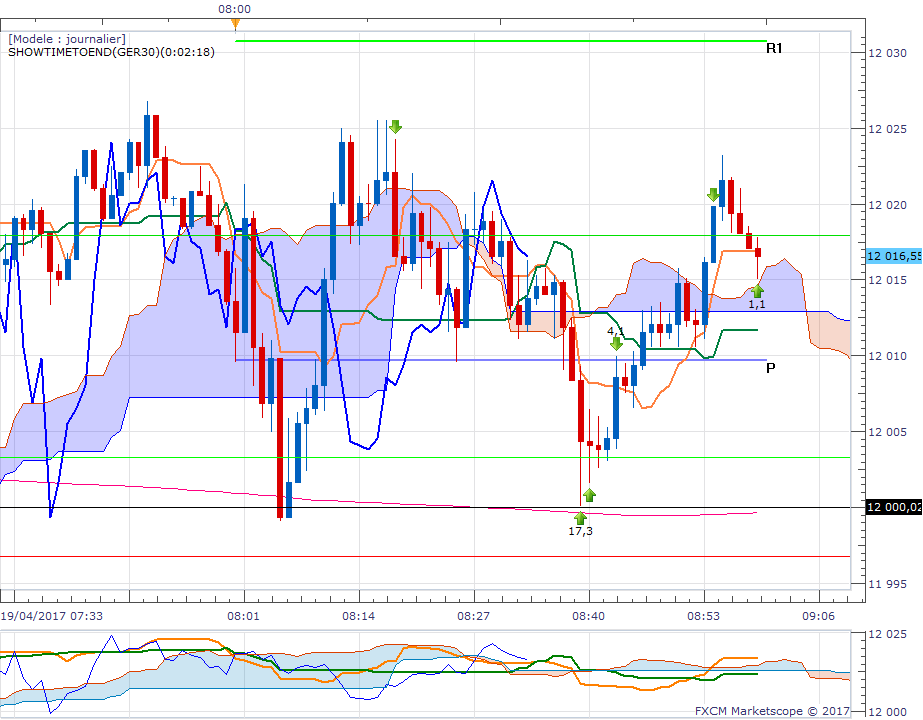The width and height of the screenshot is (923, 720).
Task: Click the 12 025 main chart price axis label
Action: click(x=888, y=129)
